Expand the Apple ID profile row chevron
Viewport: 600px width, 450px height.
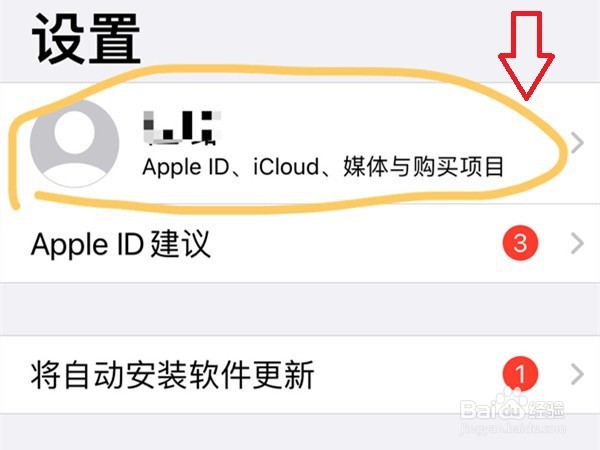(x=577, y=143)
